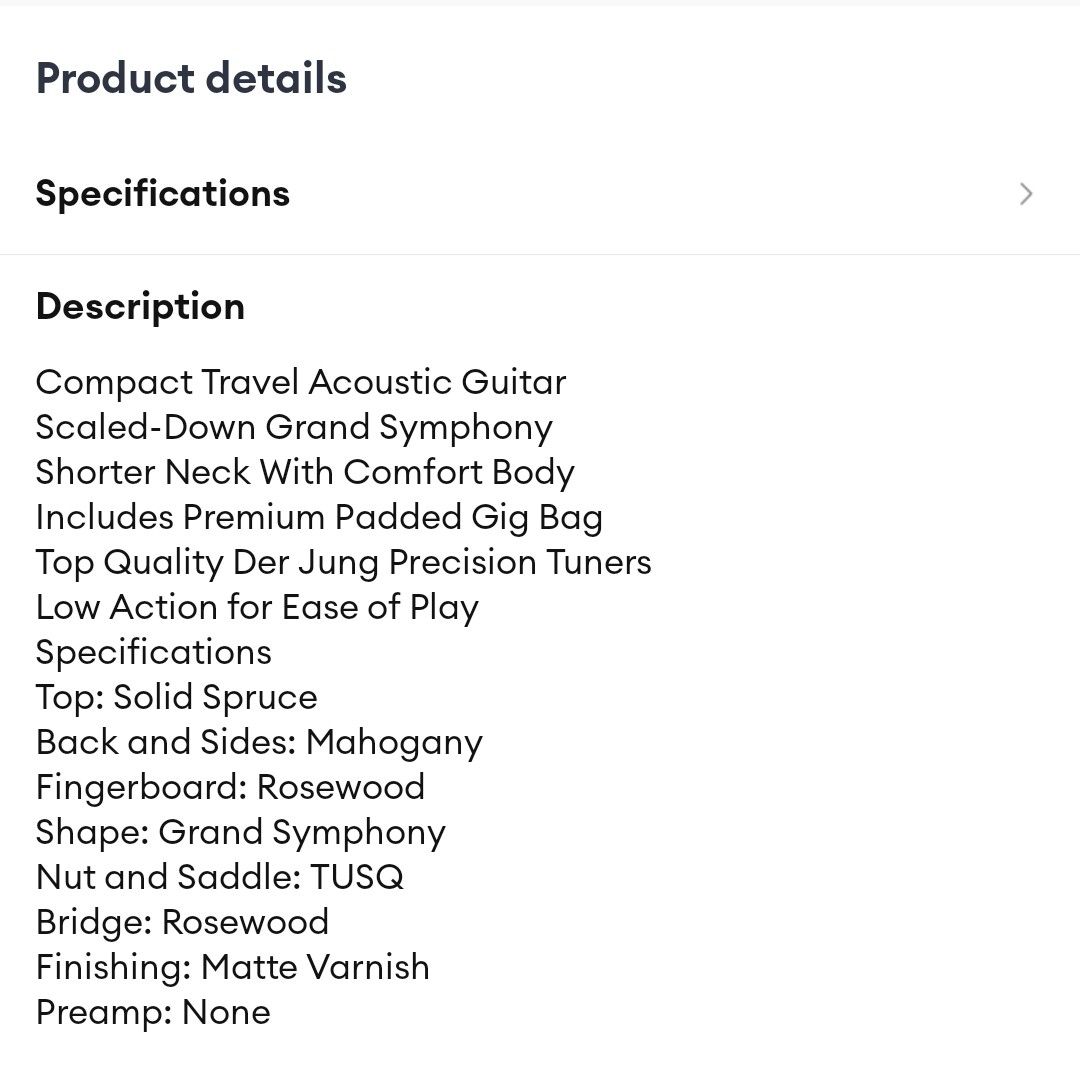Select the Product details heading
This screenshot has height=1074, width=1080.
coord(191,78)
